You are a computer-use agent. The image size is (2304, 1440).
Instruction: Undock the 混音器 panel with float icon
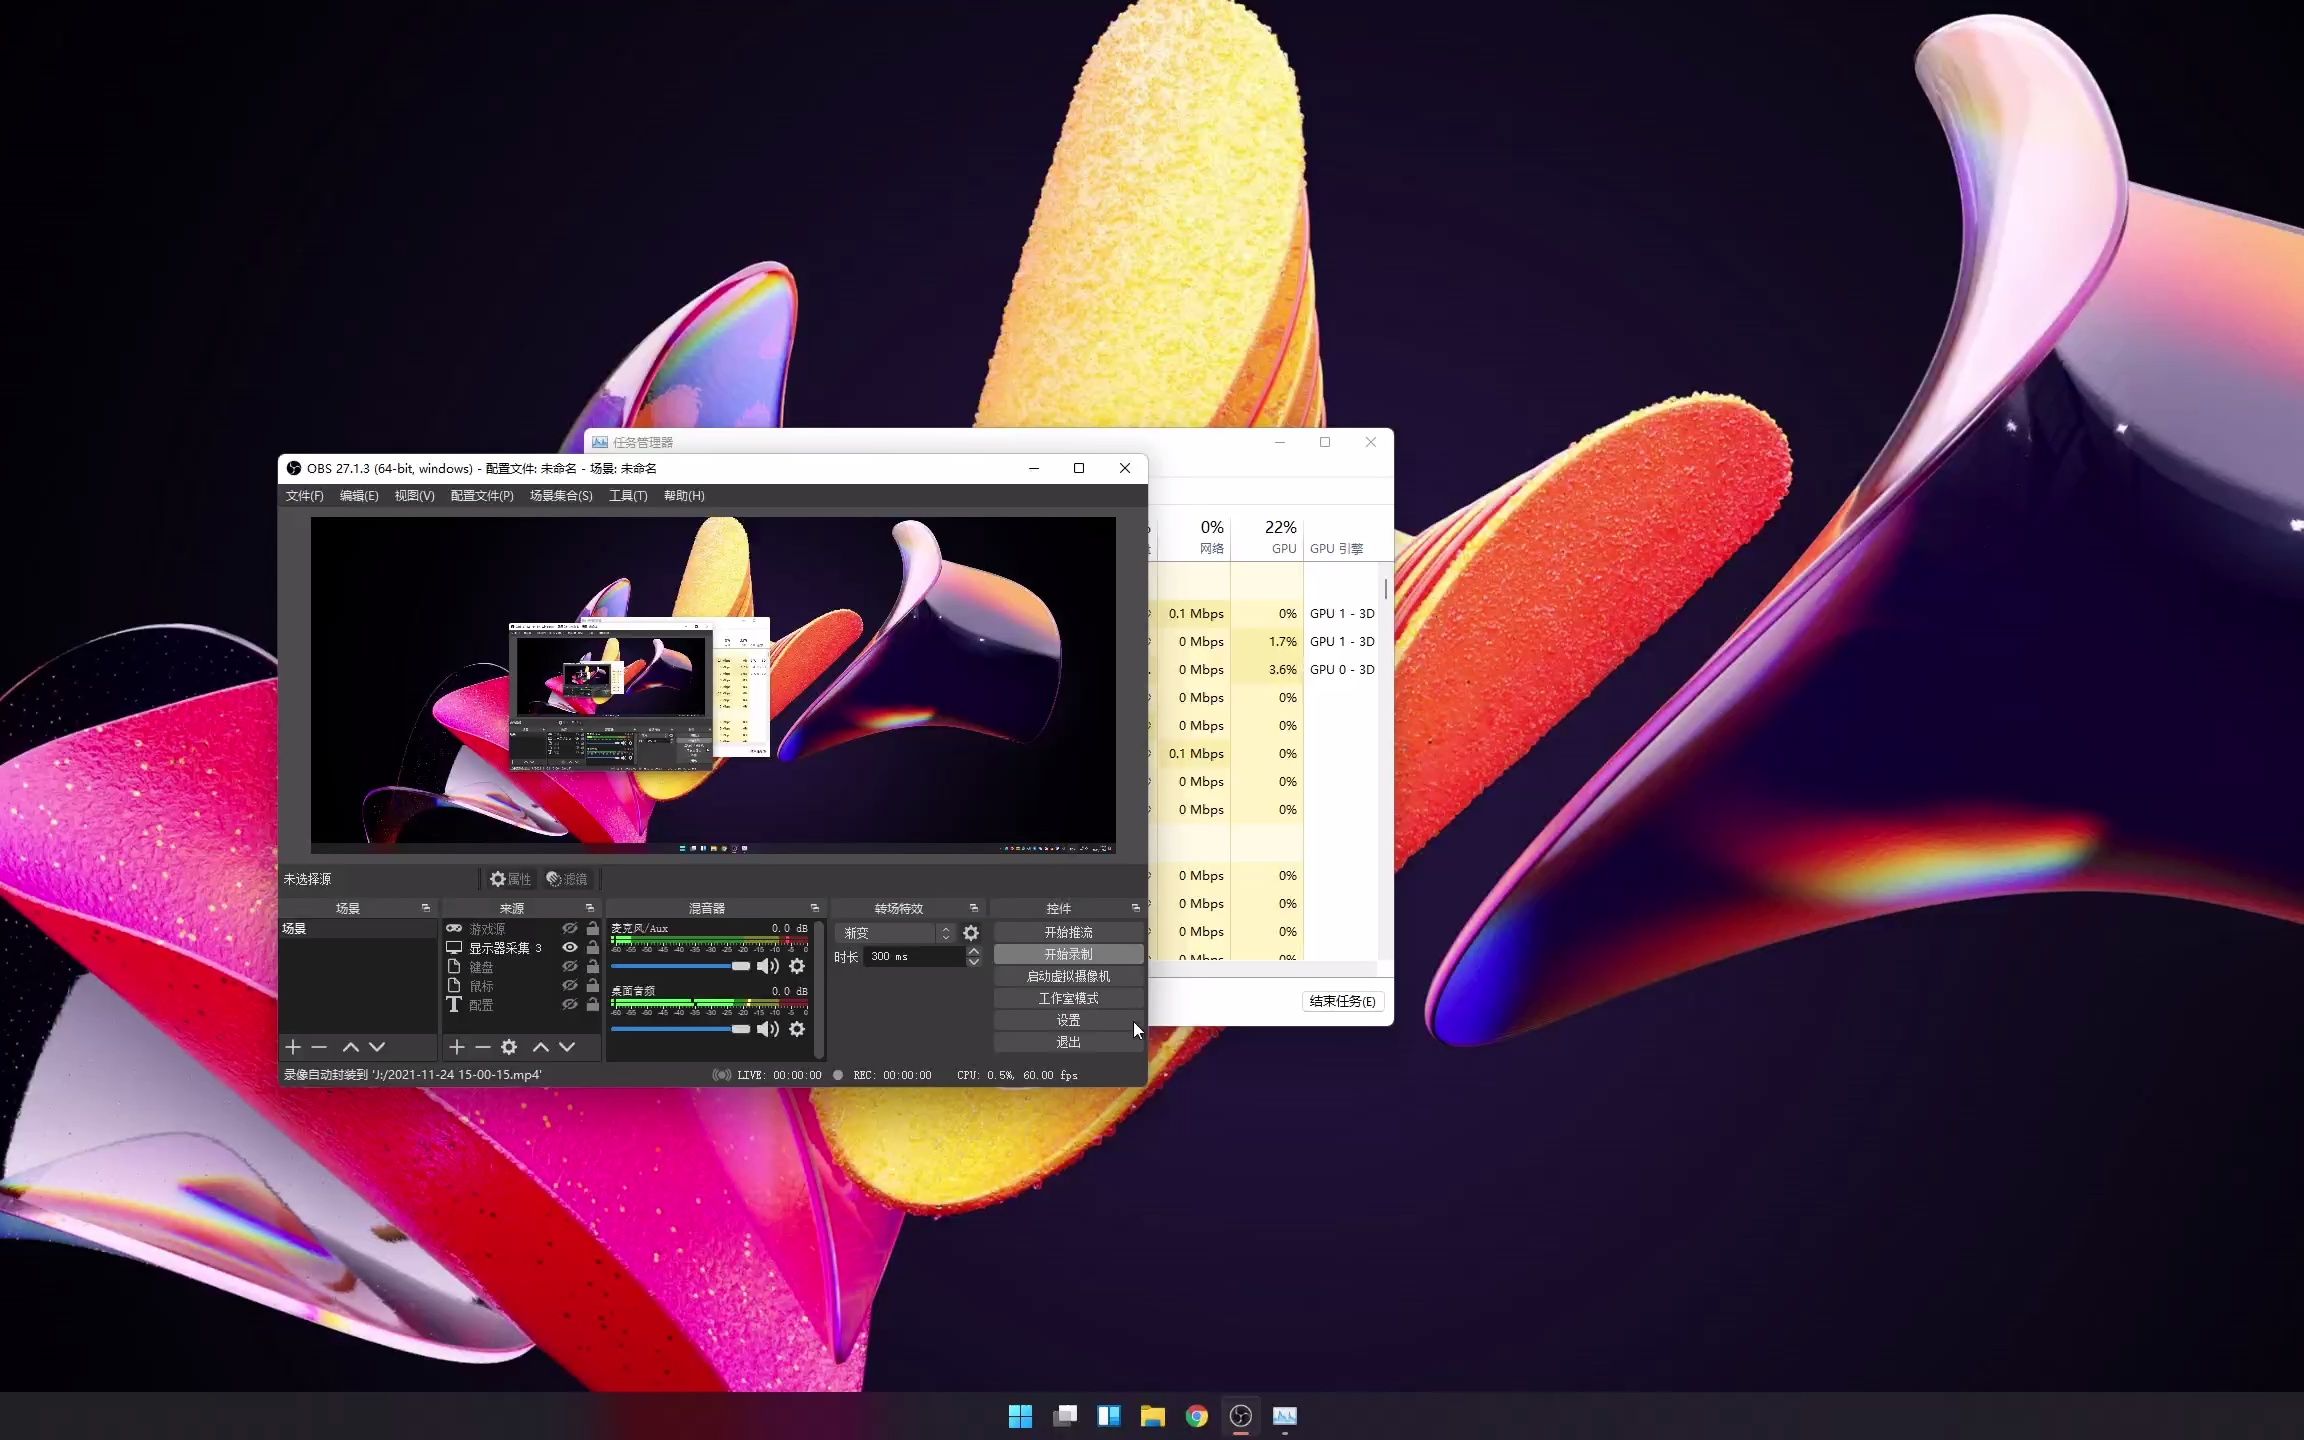coord(815,908)
